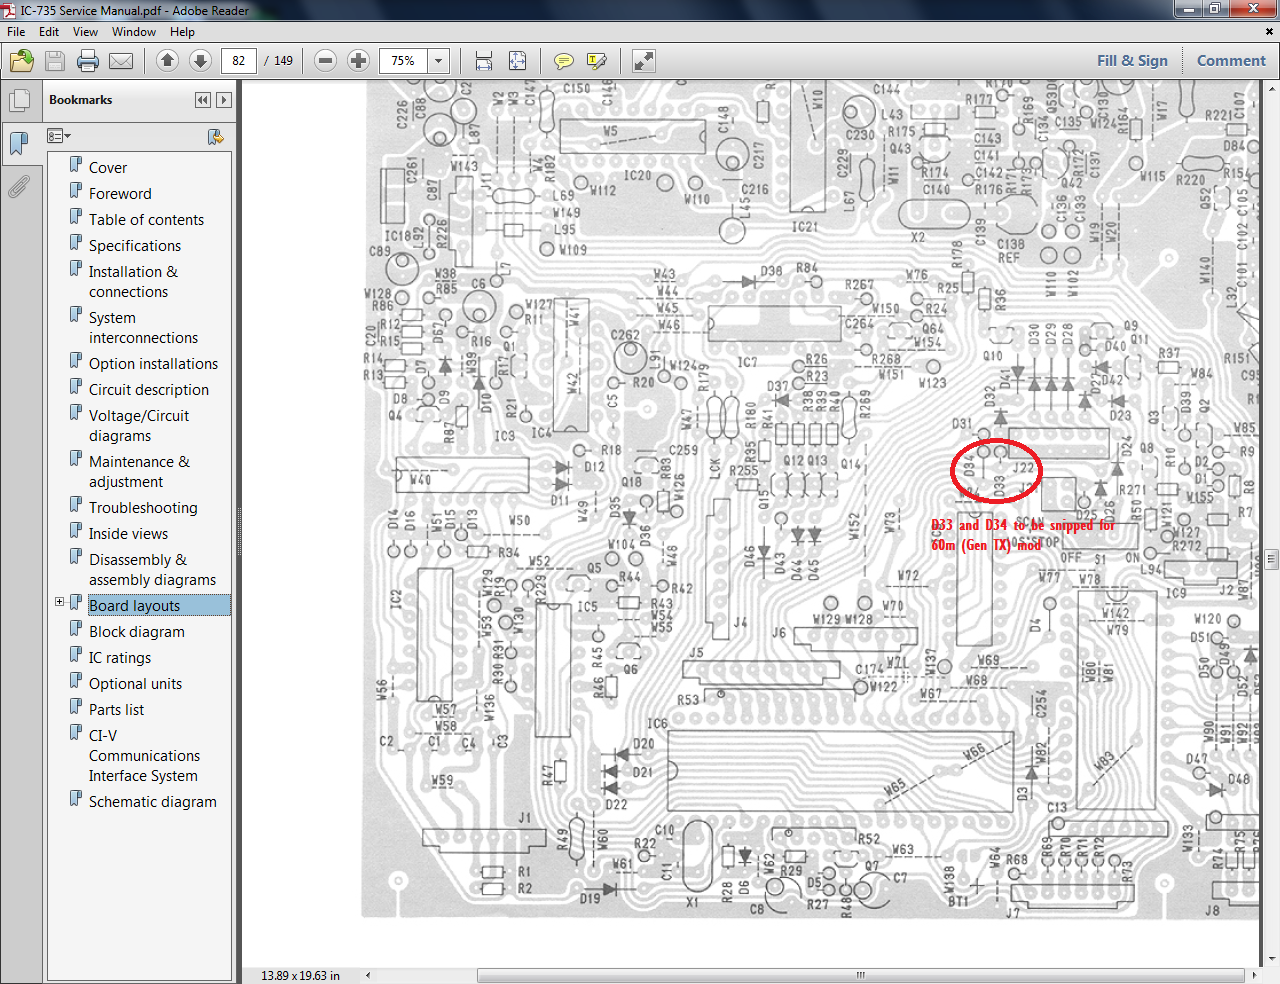The image size is (1280, 984).
Task: Open bookmarks options menu dropdown
Action: tap(59, 136)
